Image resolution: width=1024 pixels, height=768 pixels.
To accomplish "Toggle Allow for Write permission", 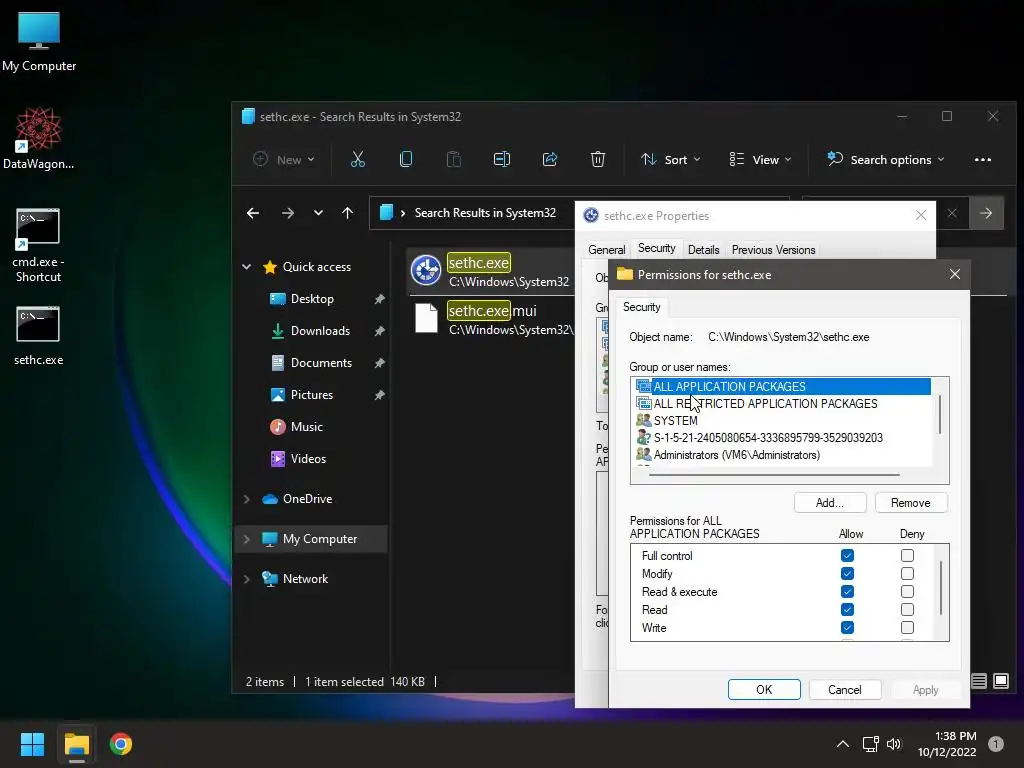I will click(848, 628).
